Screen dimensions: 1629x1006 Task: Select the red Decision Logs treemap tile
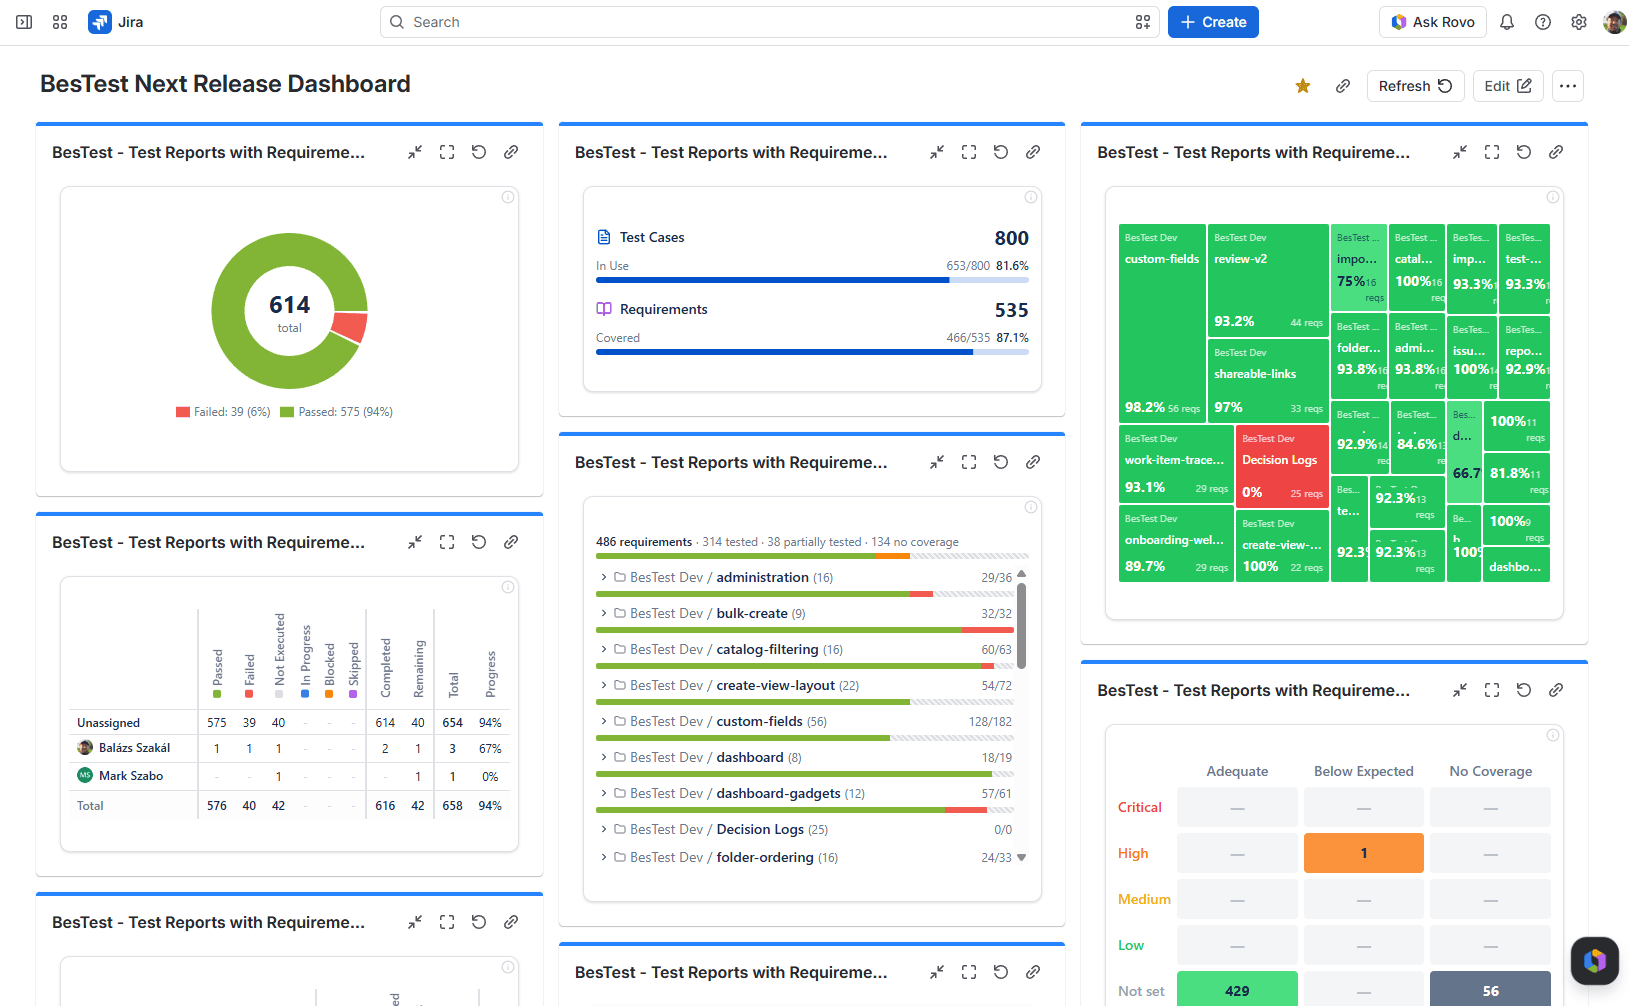tap(1282, 465)
